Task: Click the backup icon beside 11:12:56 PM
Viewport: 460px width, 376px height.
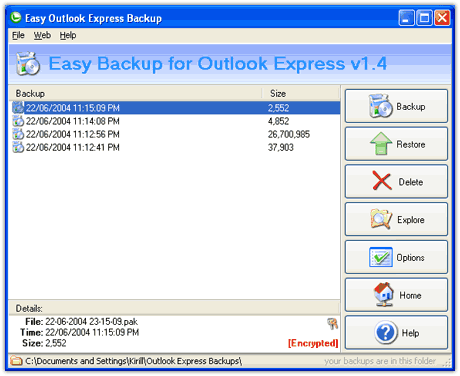Action: [18, 134]
